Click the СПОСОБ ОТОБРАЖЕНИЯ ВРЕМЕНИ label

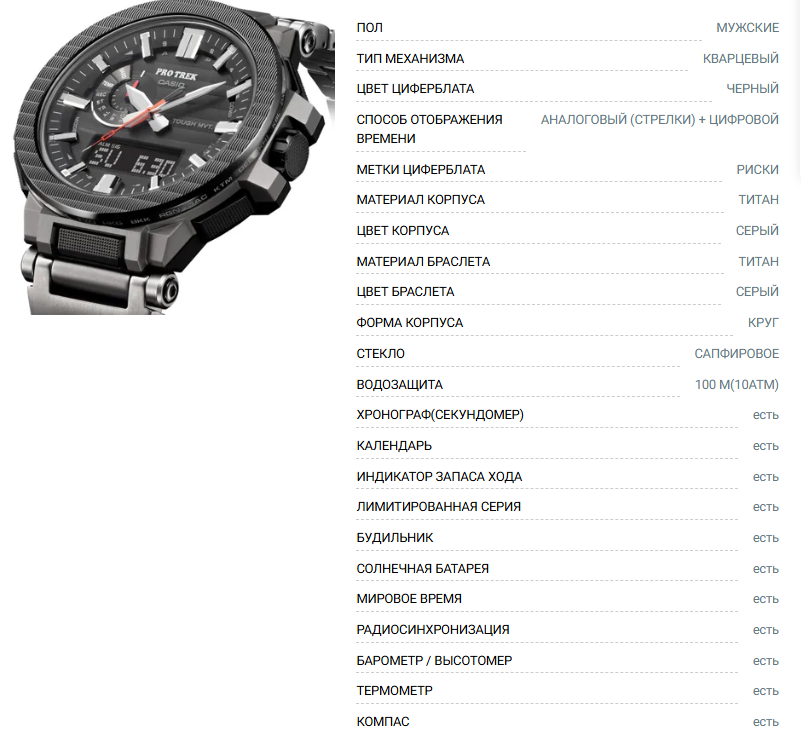pos(430,129)
